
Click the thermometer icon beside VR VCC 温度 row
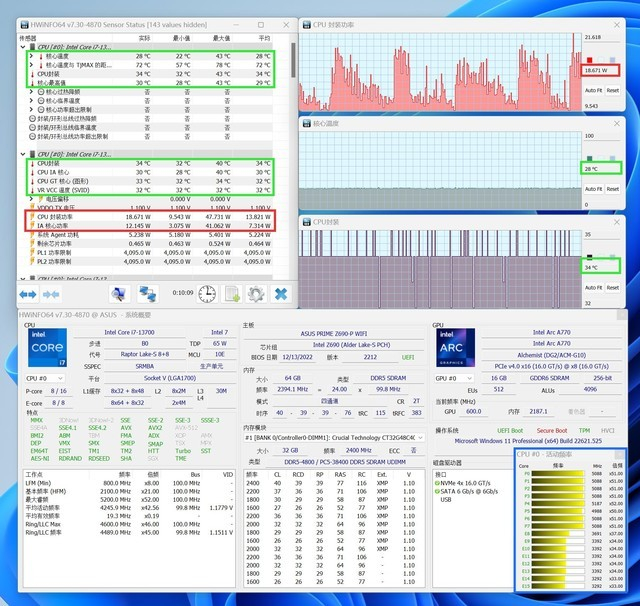33,190
